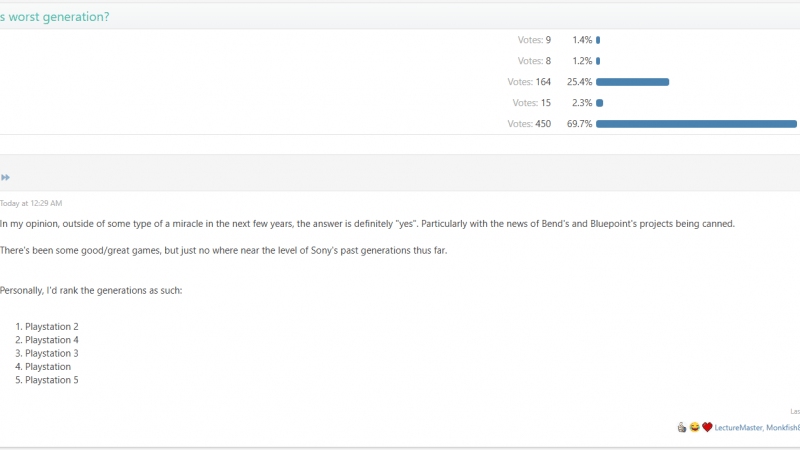
Task: Click the 'Playstation 5' list item
Action: [52, 380]
